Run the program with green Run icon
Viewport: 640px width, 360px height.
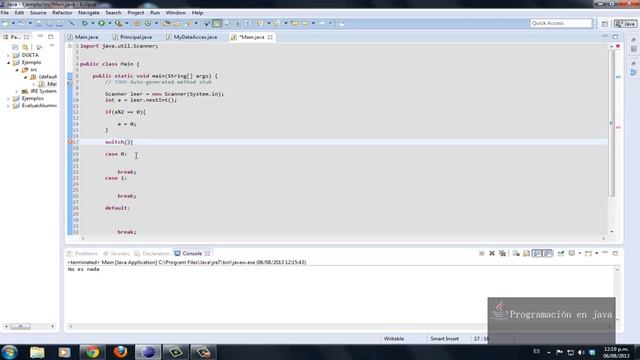[x=101, y=24]
